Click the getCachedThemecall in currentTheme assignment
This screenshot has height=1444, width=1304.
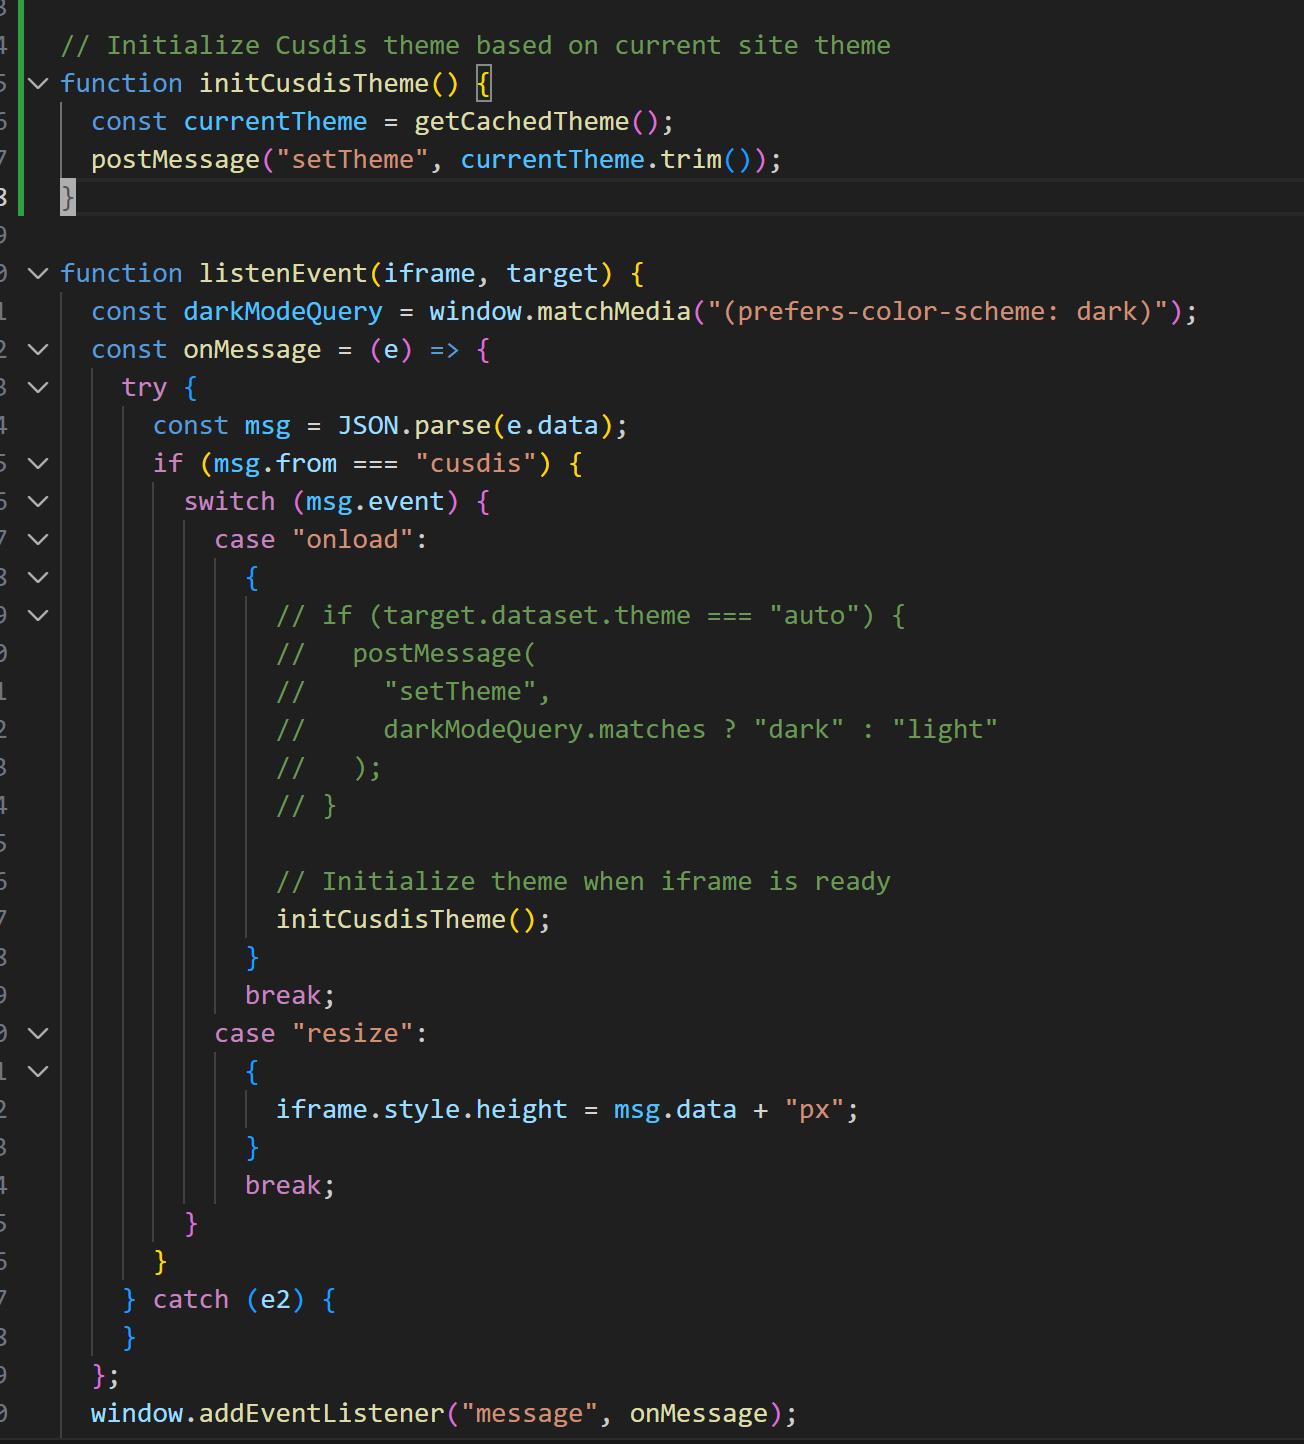[521, 121]
